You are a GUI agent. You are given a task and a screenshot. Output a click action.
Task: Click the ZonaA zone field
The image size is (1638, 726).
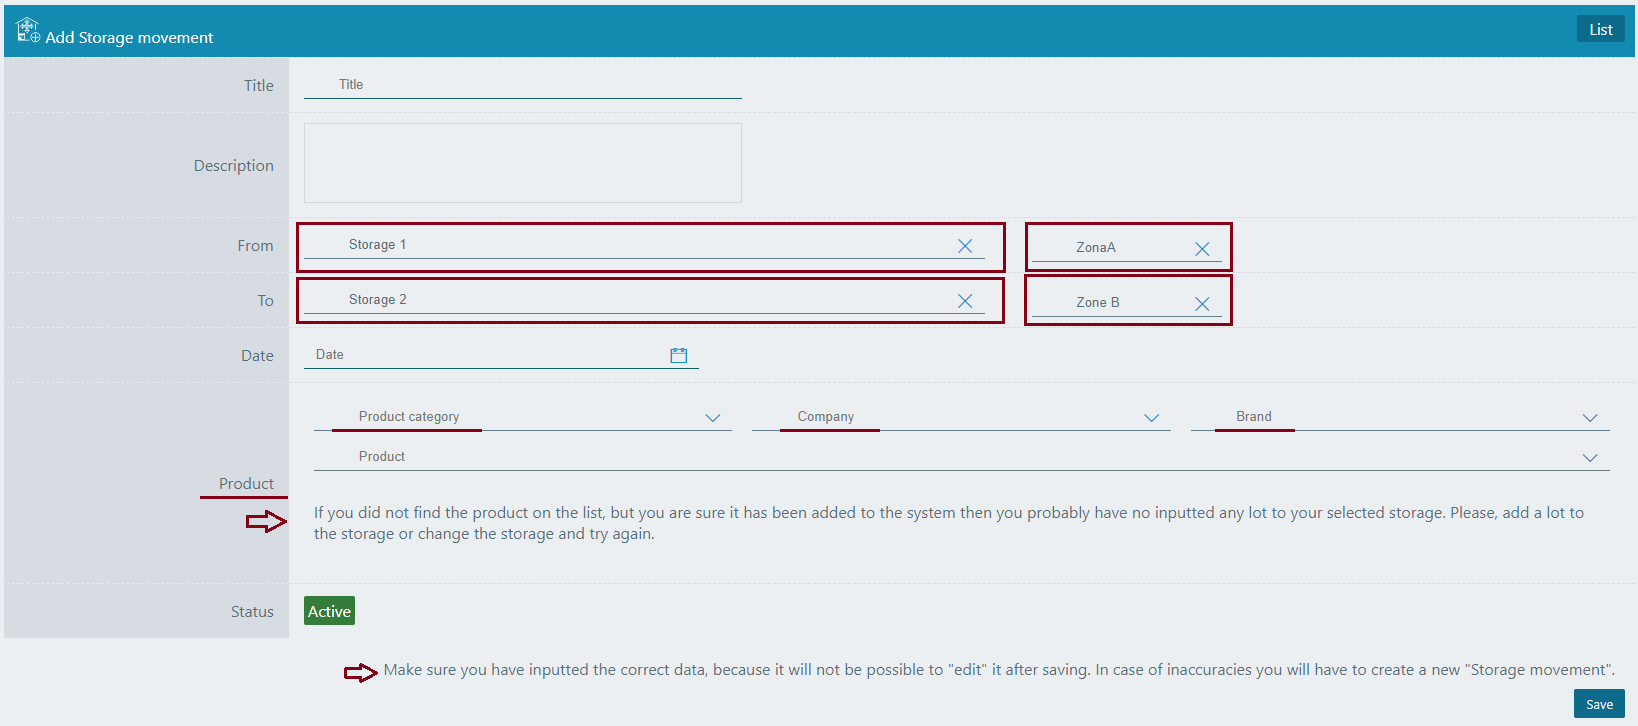point(1110,248)
